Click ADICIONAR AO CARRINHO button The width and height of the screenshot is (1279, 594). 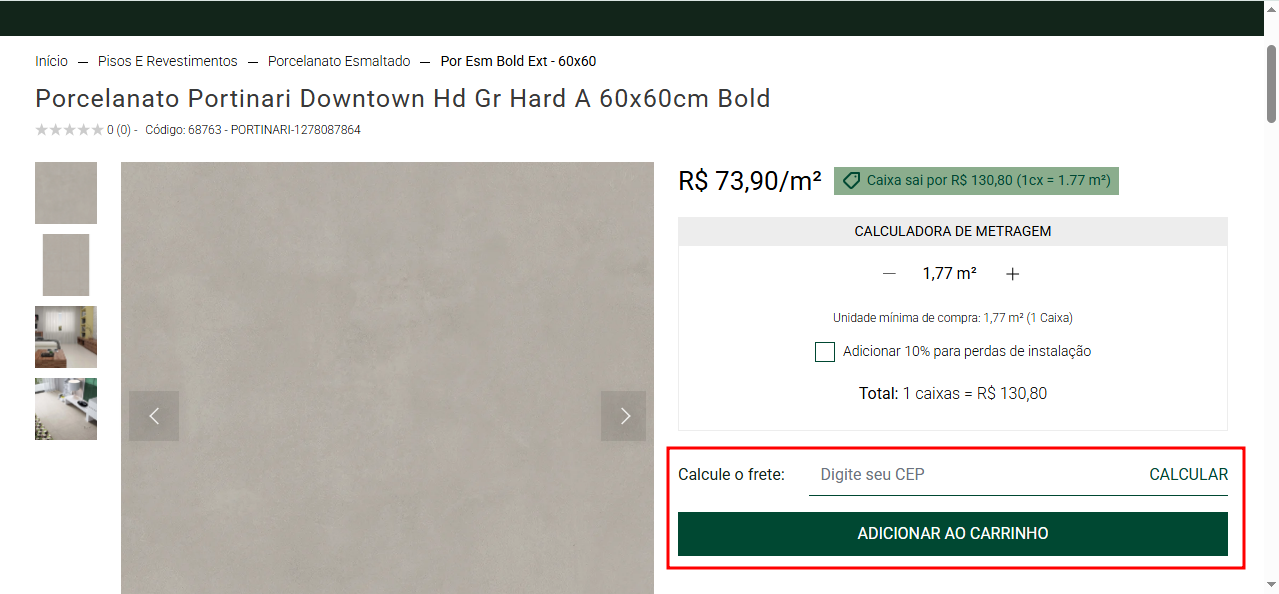pyautogui.click(x=952, y=534)
